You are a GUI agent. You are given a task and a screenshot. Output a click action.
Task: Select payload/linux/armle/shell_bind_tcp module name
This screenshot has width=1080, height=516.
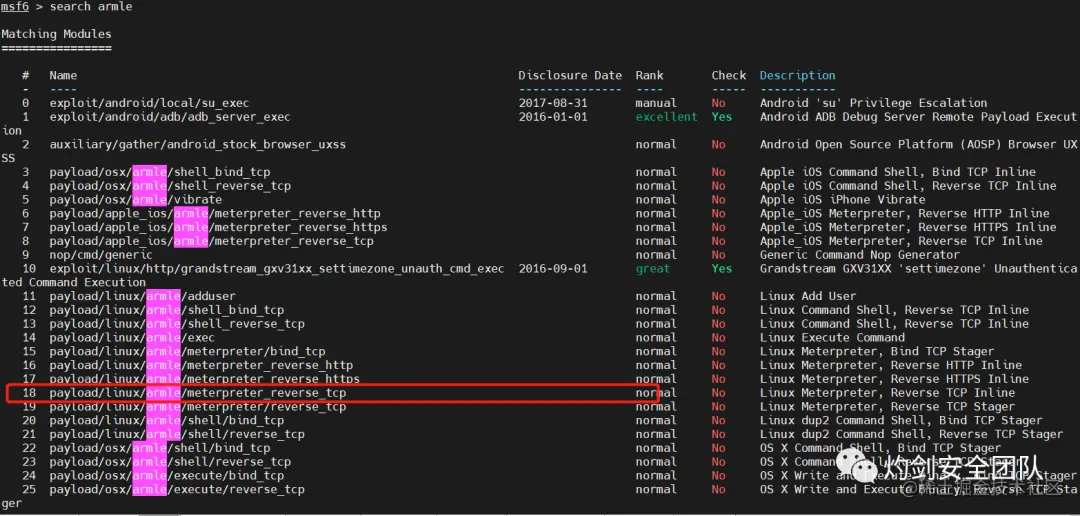click(x=167, y=309)
